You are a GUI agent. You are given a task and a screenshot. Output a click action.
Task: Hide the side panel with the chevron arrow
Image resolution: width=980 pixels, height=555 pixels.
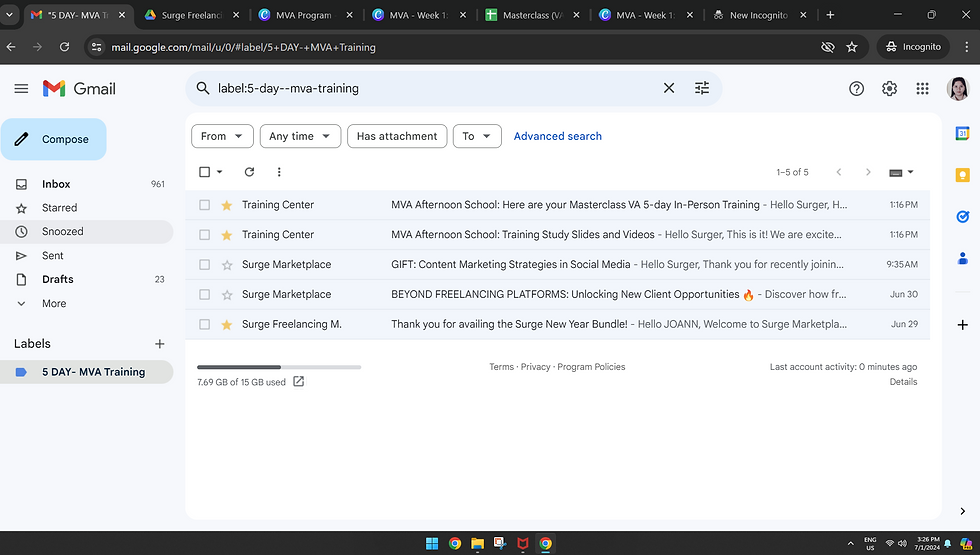pos(962,511)
